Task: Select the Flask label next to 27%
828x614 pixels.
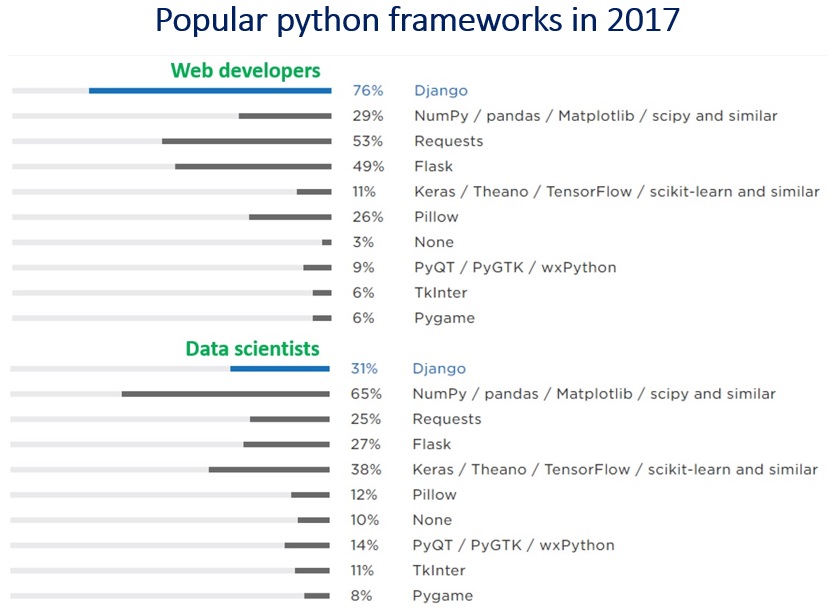Action: pyautogui.click(x=431, y=444)
